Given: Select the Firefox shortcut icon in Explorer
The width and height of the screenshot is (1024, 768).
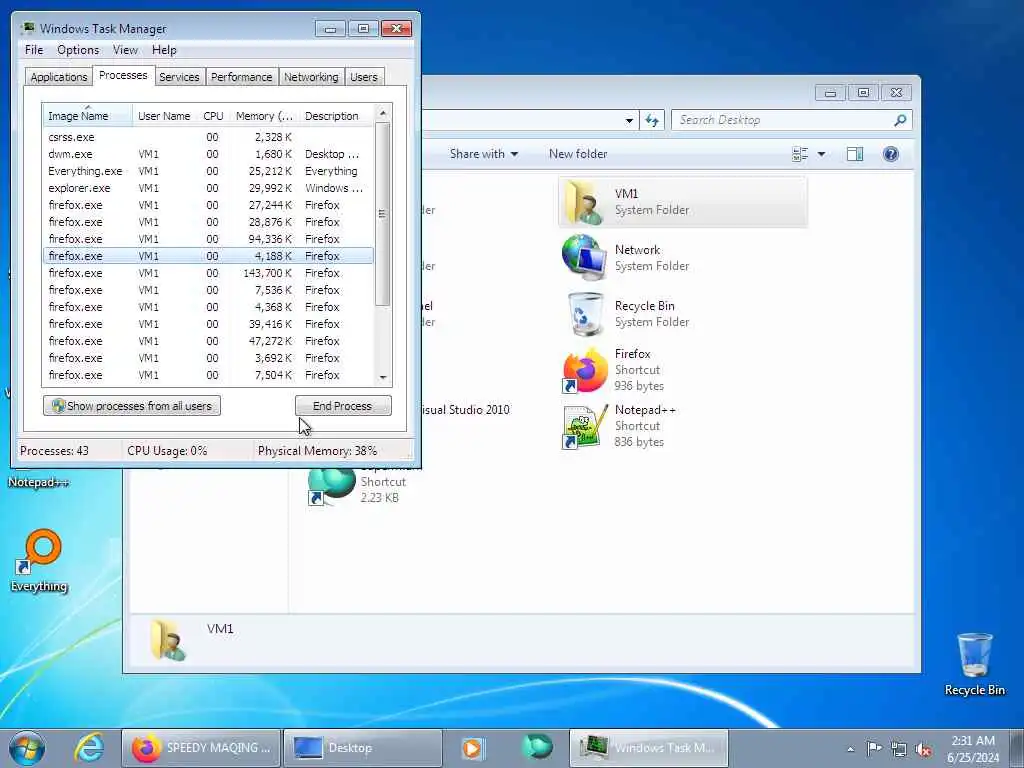Looking at the screenshot, I should [x=584, y=370].
